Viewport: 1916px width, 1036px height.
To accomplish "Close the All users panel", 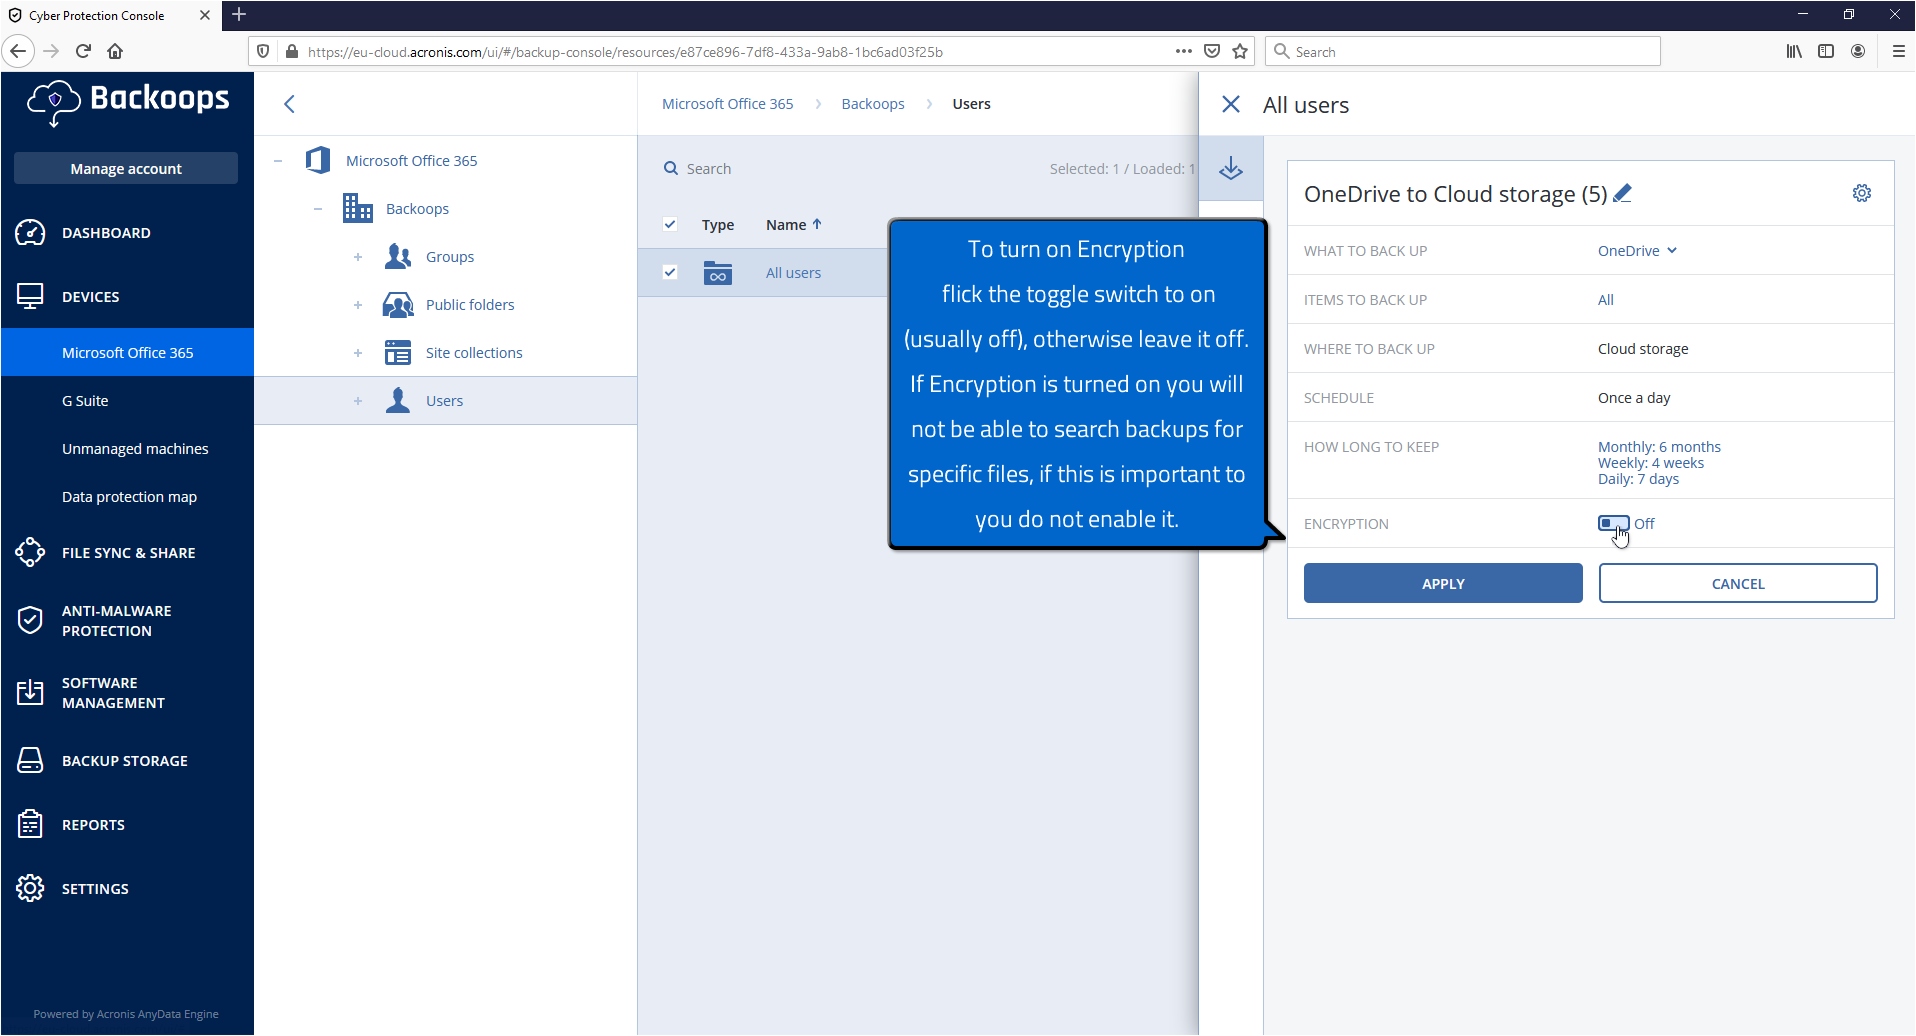I will click(1231, 104).
